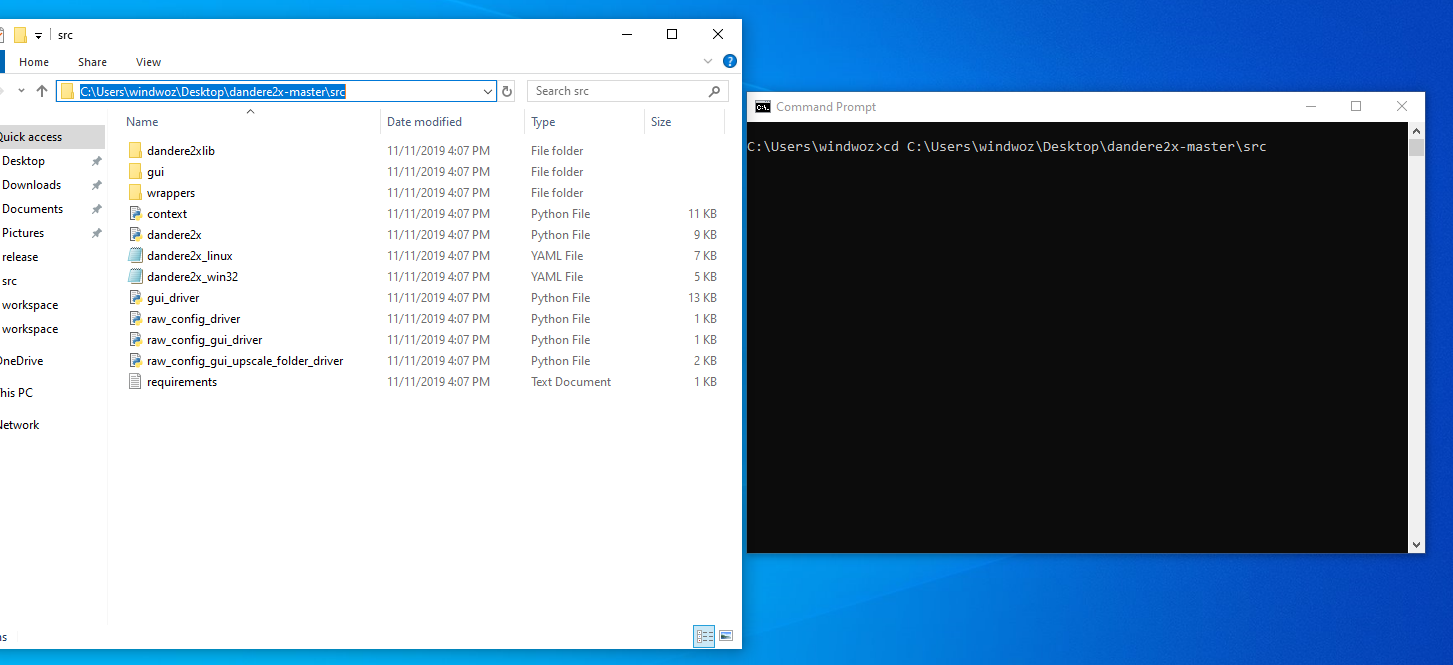Image resolution: width=1453 pixels, height=665 pixels.
Task: Sort files by clicking the Name column header
Action: point(141,121)
